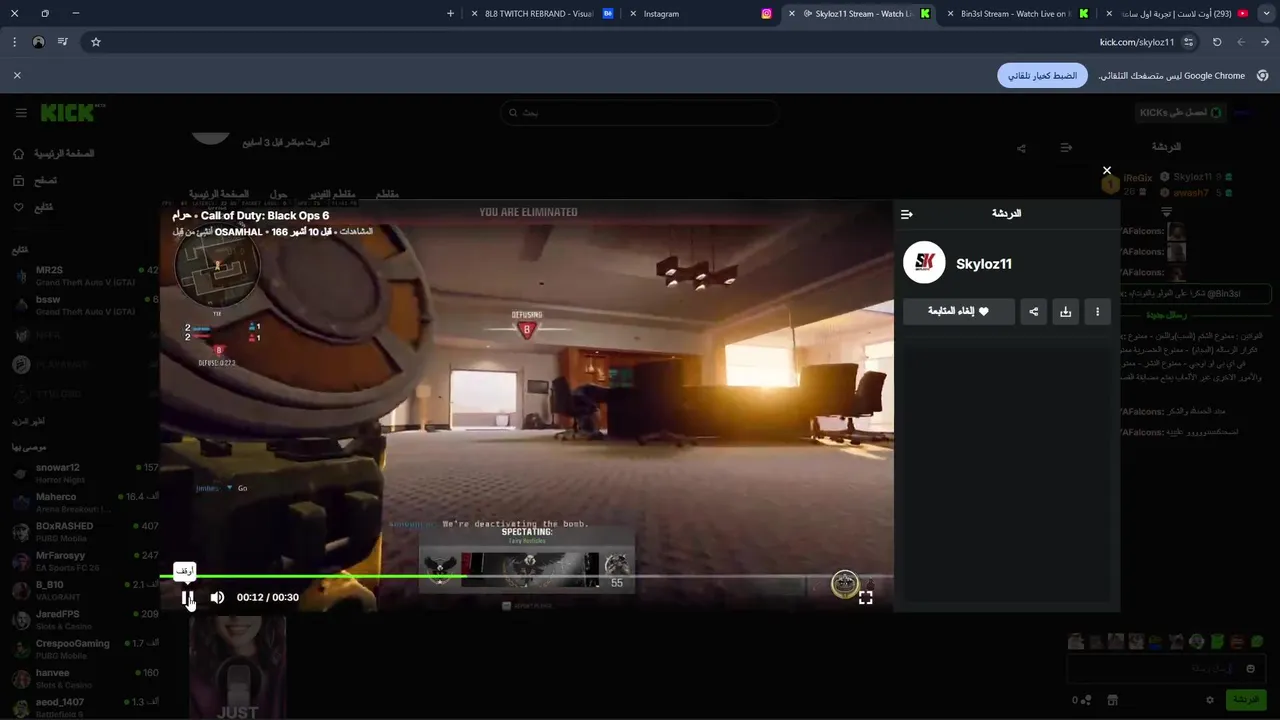Screen dimensions: 1280x720
Task: Open chat settings gear icon
Action: (x=1210, y=700)
